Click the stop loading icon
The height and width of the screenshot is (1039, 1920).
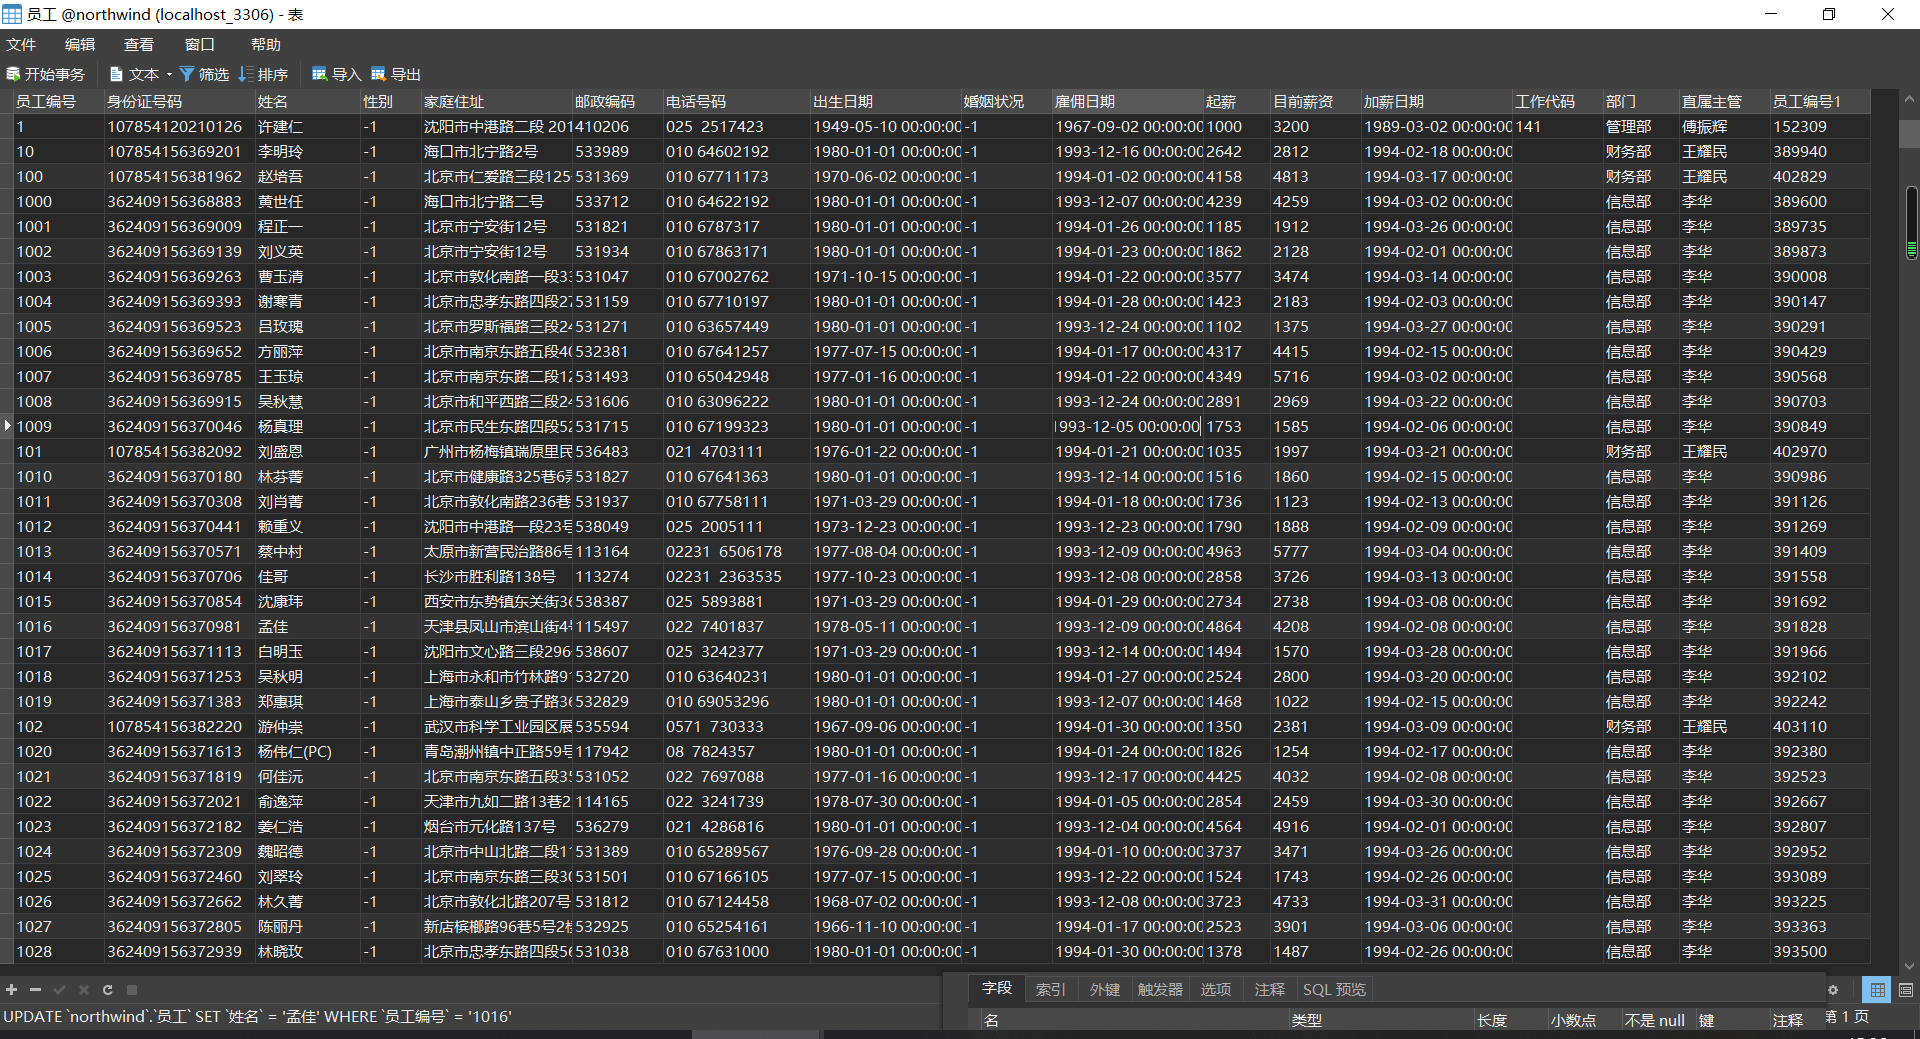(x=133, y=990)
